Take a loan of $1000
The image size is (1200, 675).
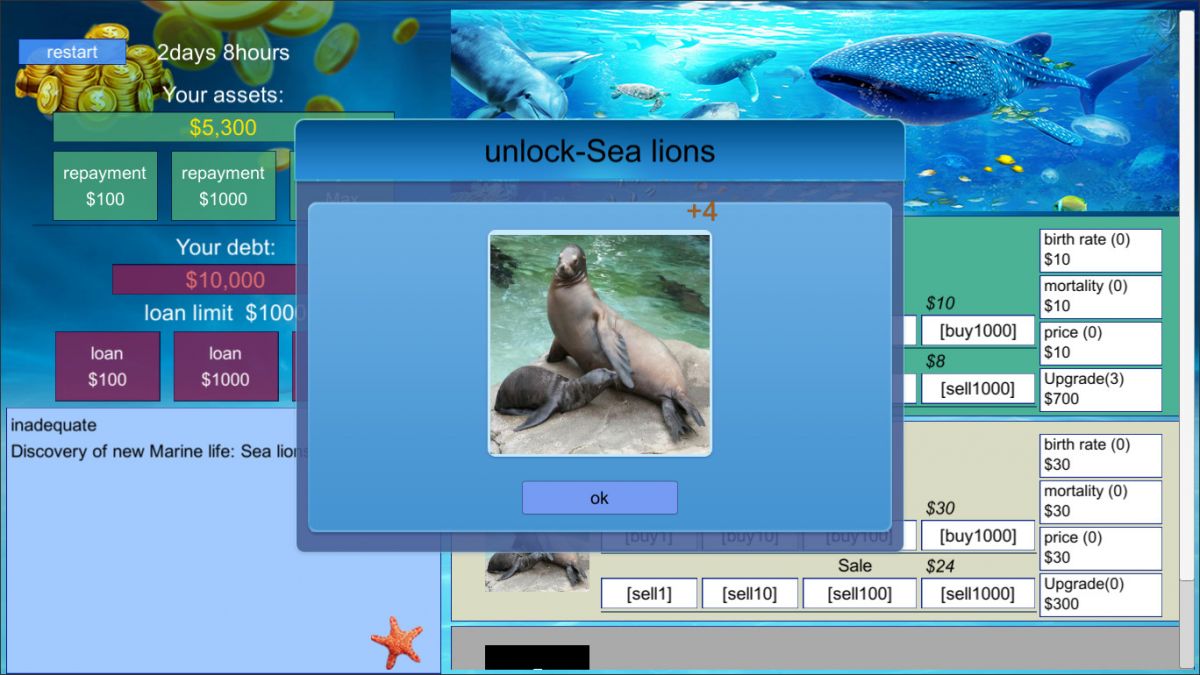[x=225, y=366]
